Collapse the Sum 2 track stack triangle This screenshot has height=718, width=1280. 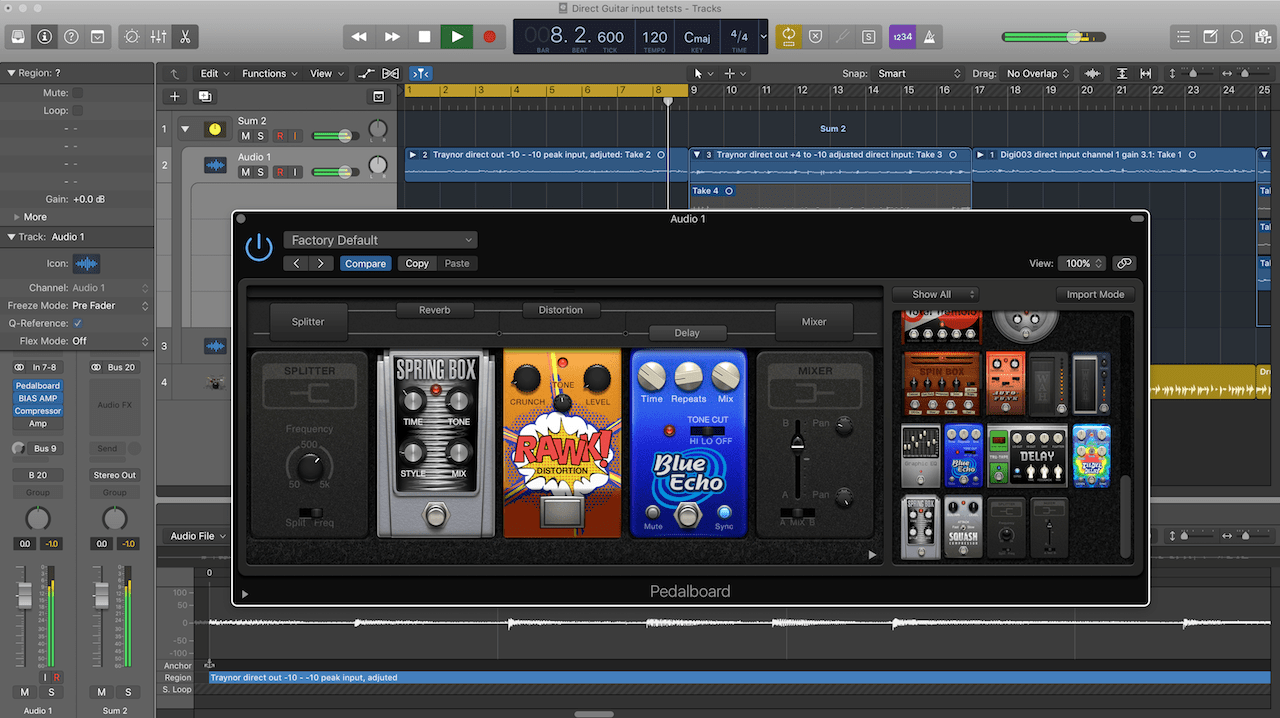(x=184, y=129)
